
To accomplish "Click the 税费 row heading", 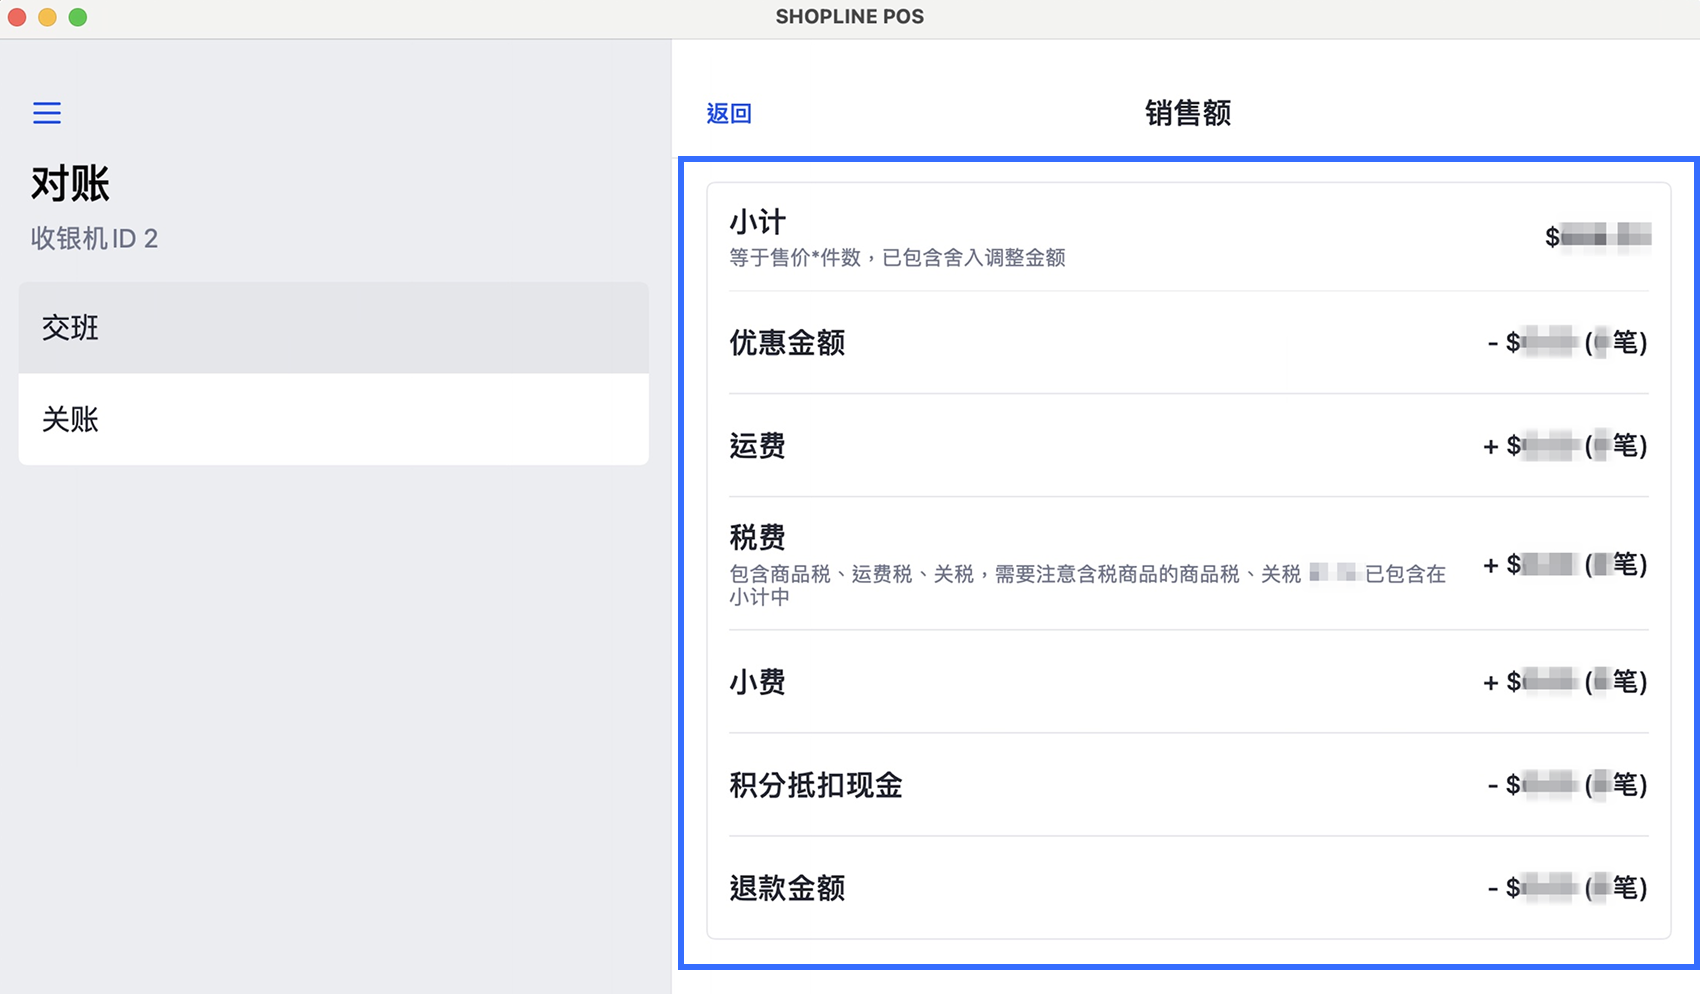I will (758, 538).
